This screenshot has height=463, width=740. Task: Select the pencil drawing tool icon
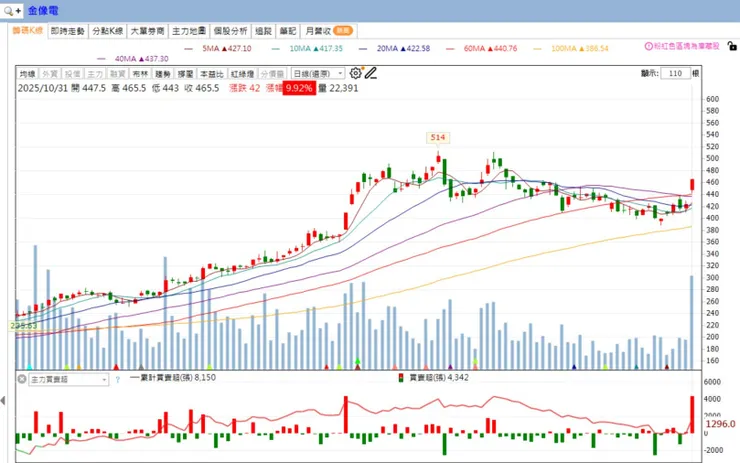click(x=370, y=73)
